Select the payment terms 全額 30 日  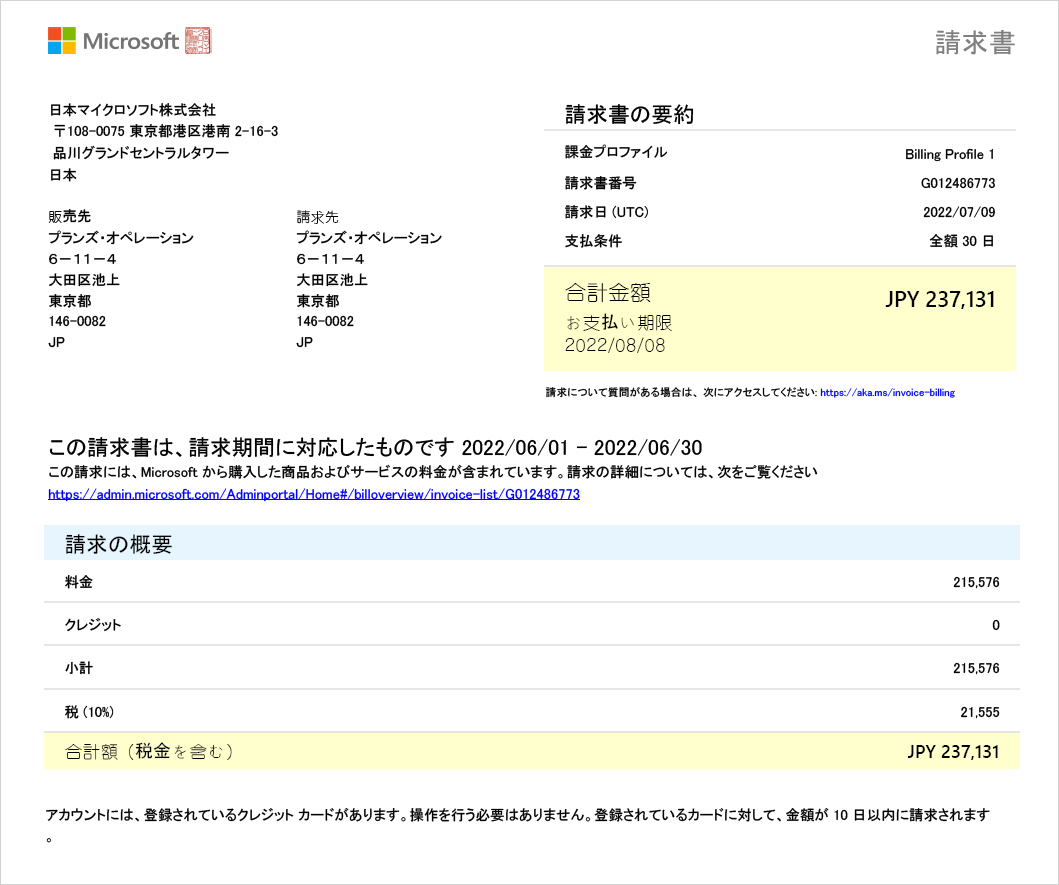[x=962, y=241]
